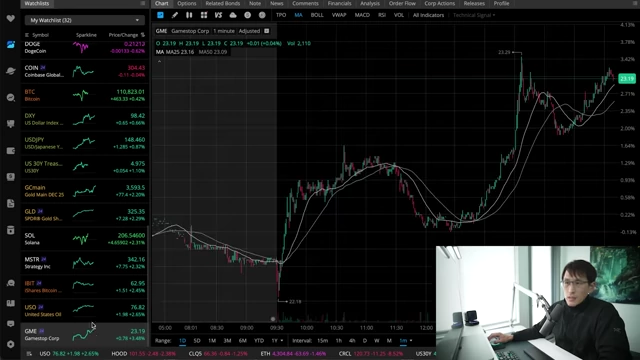Select the 1D range option
Viewport: 640px width, 360px height.
point(182,340)
